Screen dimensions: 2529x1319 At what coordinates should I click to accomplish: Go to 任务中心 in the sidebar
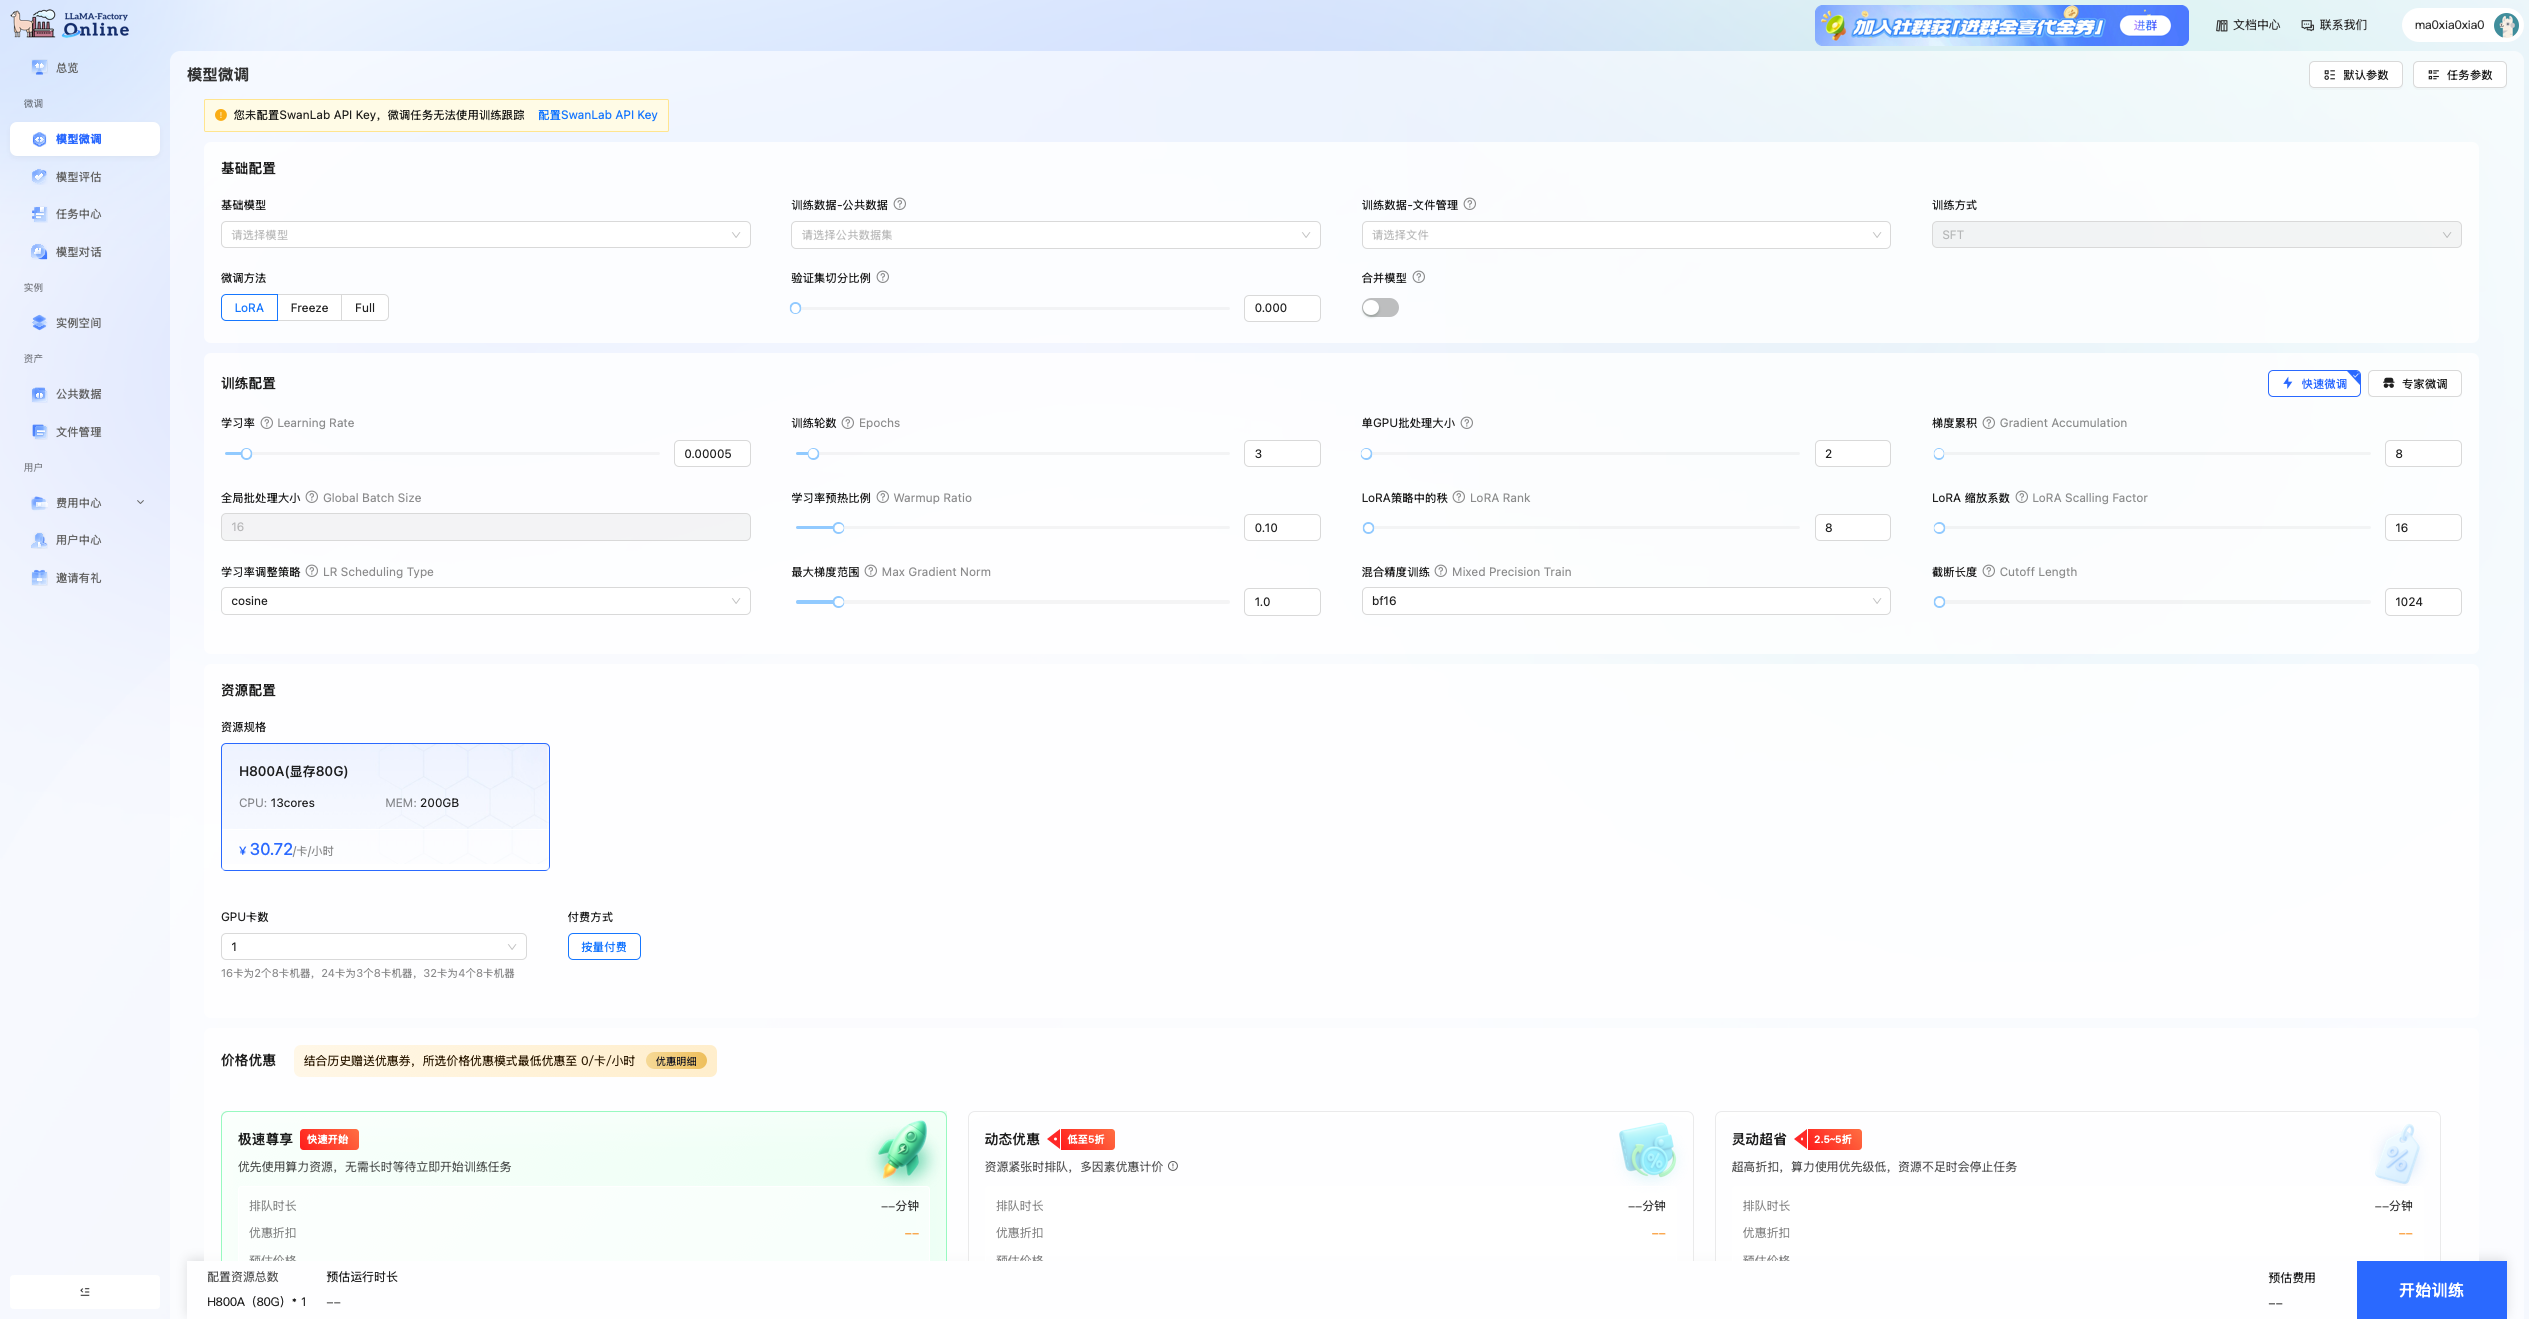[x=78, y=214]
